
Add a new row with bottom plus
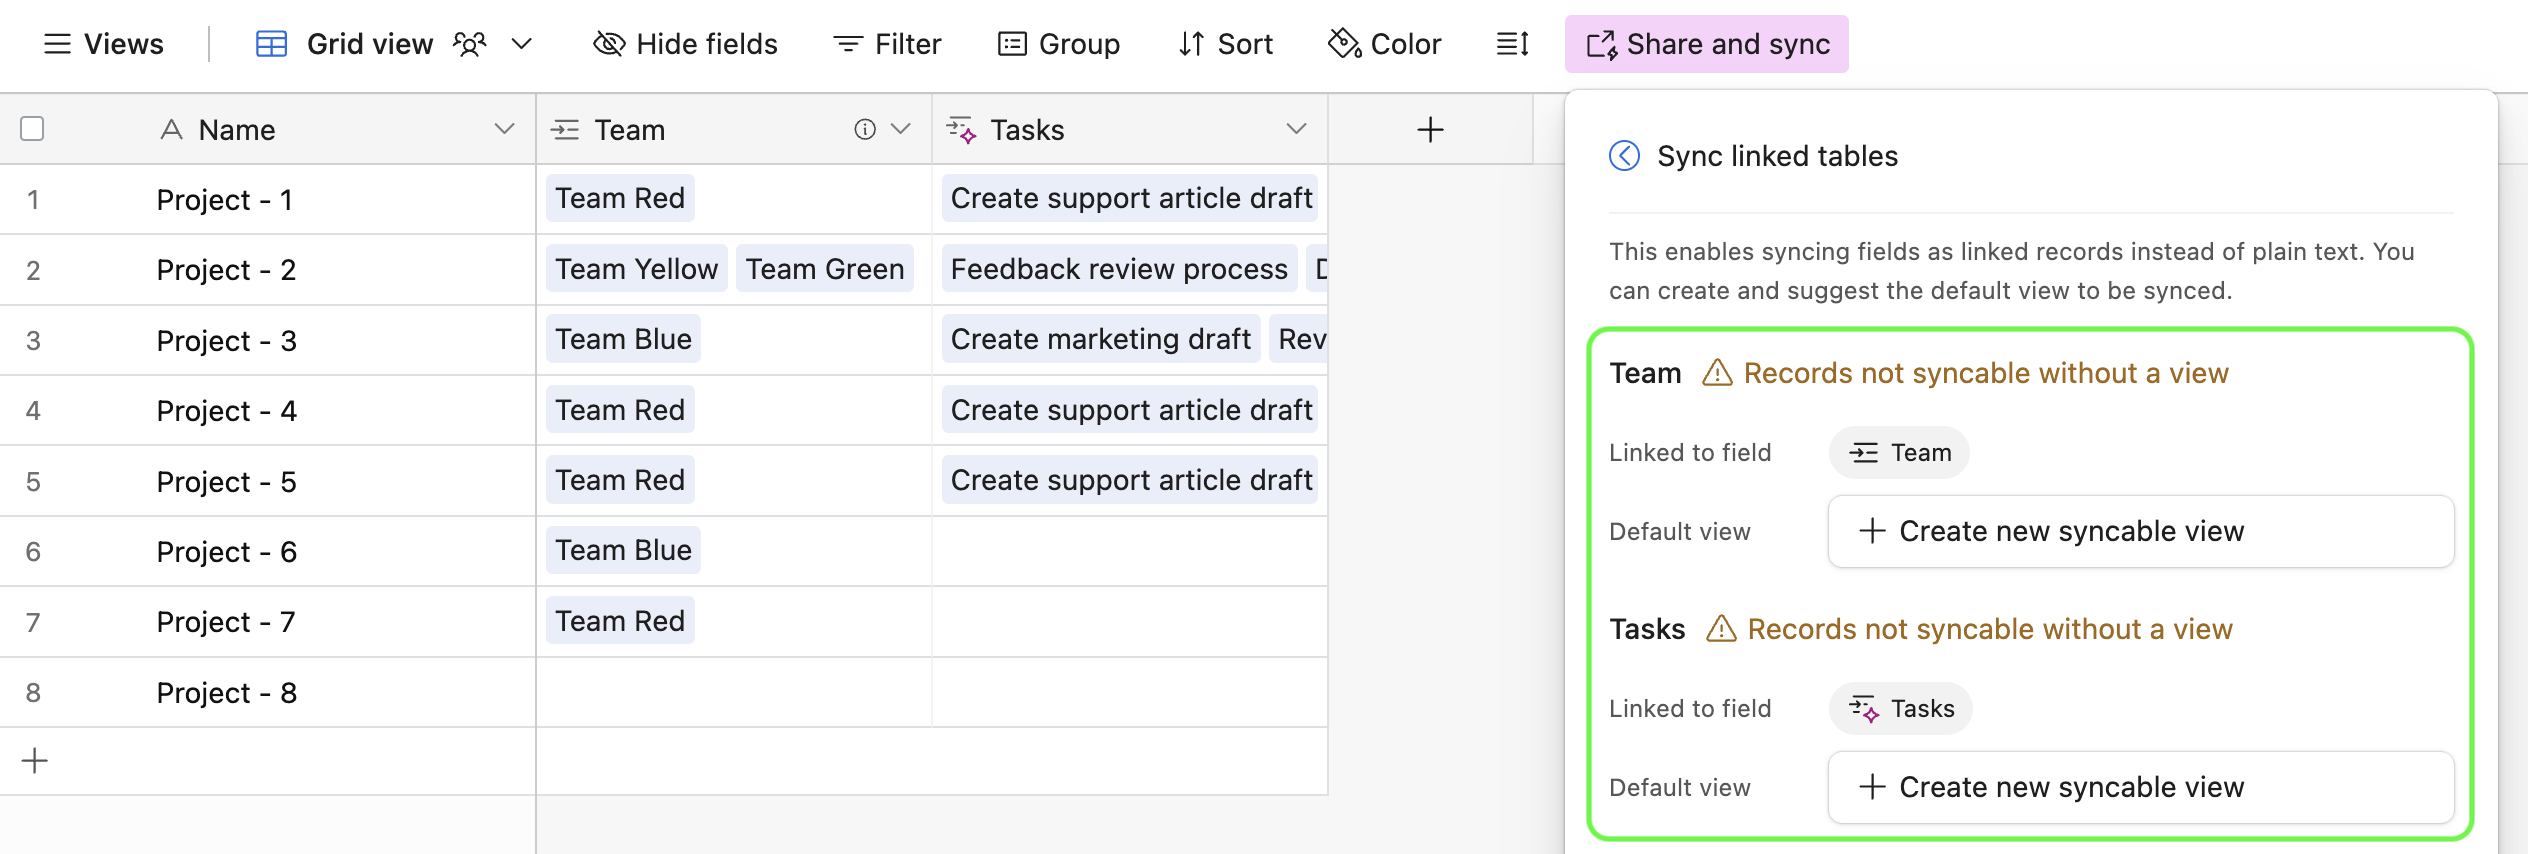(34, 761)
